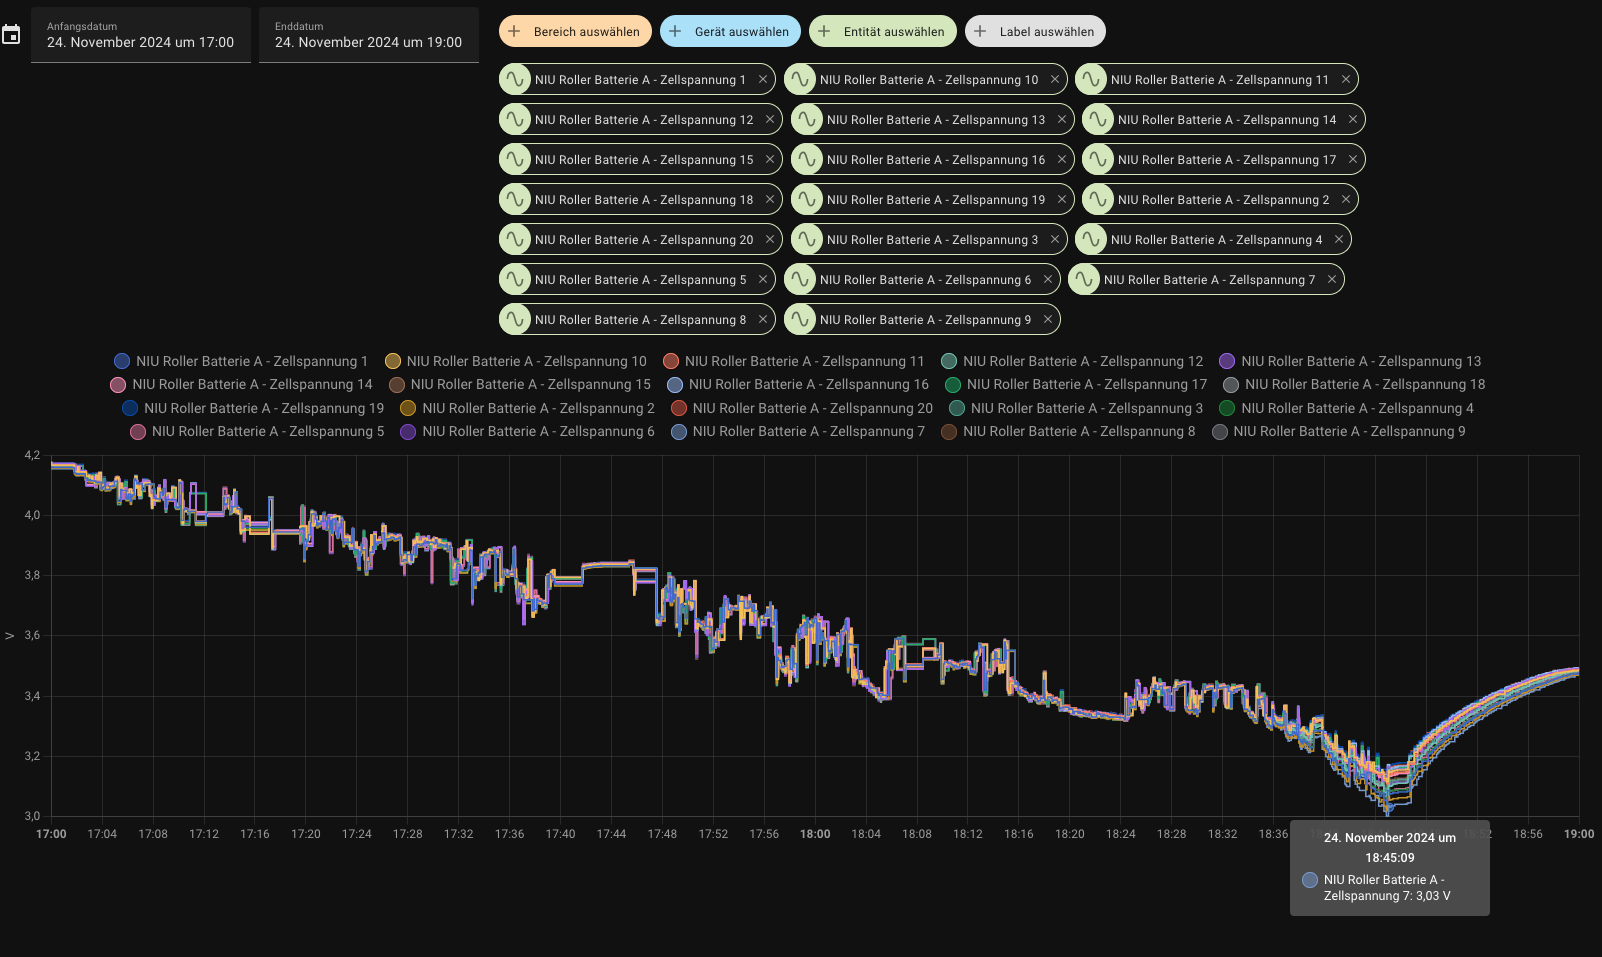The width and height of the screenshot is (1602, 957).
Task: Click the calendar icon beside Anfangsdatum
Action: [x=11, y=35]
